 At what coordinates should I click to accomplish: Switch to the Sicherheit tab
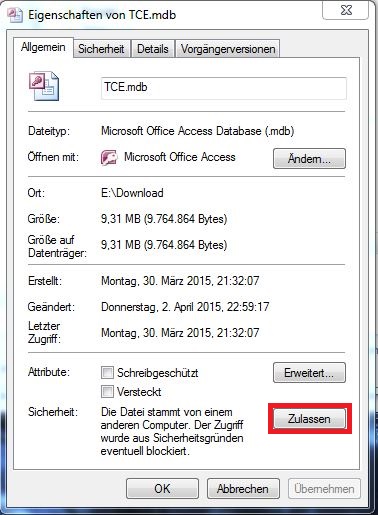coord(101,49)
